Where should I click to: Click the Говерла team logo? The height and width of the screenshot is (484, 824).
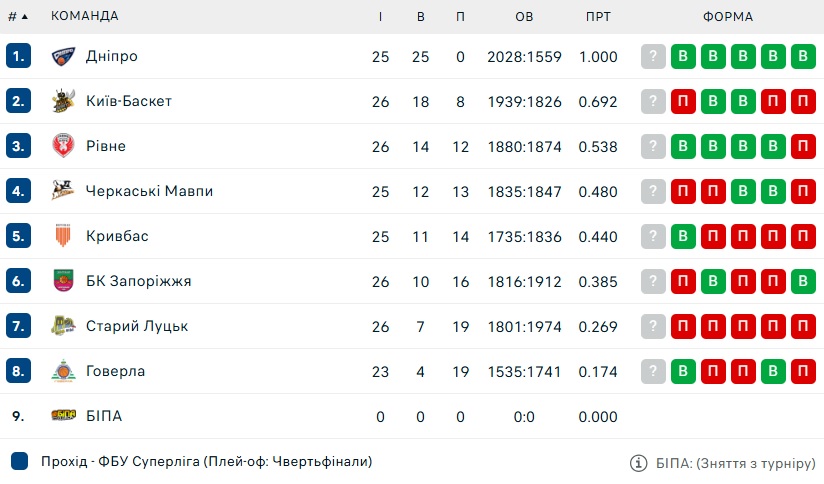pos(63,371)
